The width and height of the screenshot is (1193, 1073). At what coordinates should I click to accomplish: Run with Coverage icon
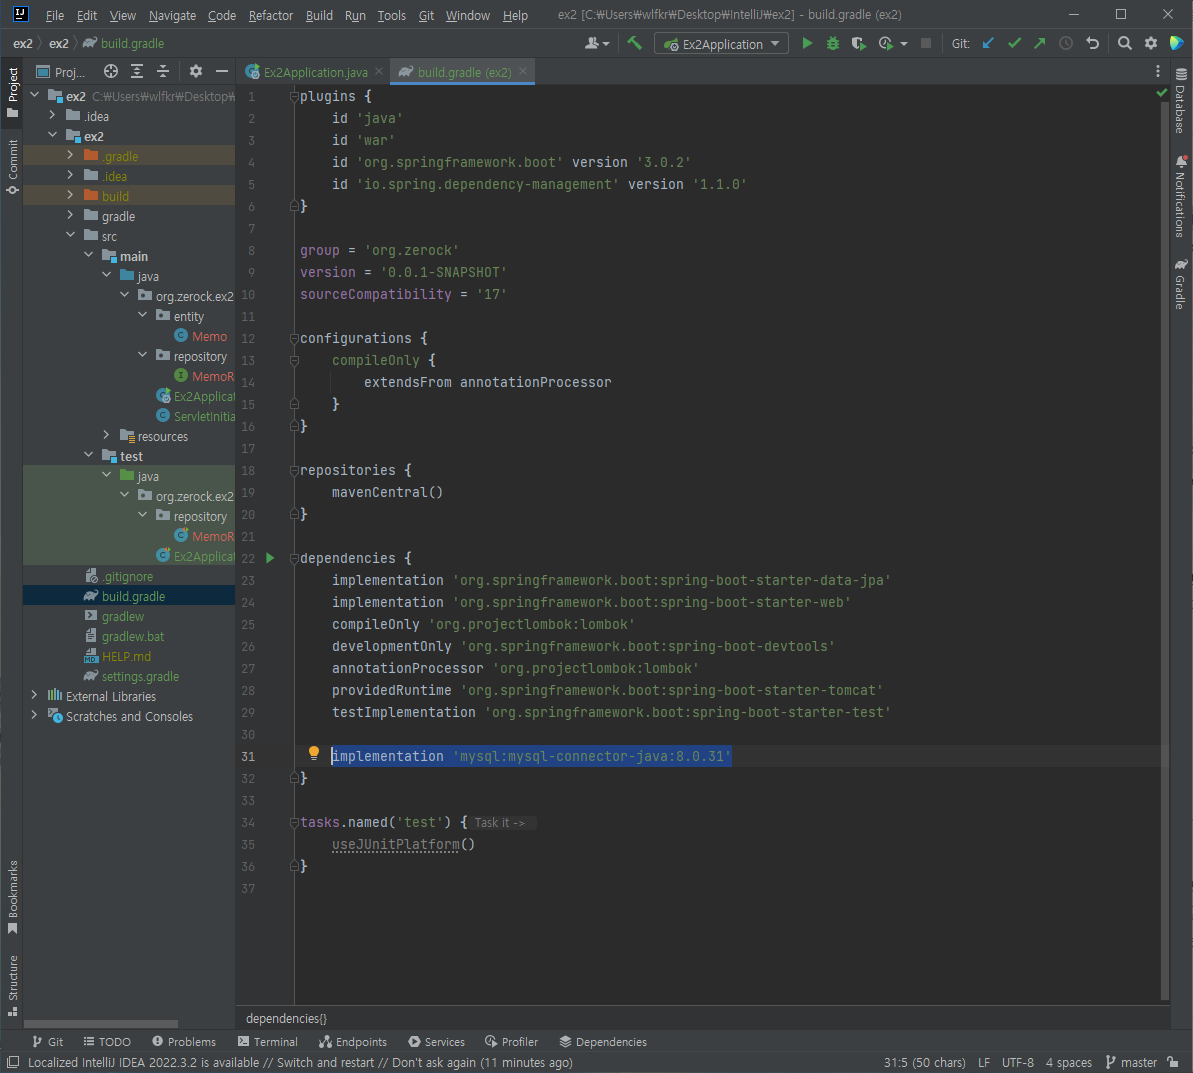coord(858,43)
